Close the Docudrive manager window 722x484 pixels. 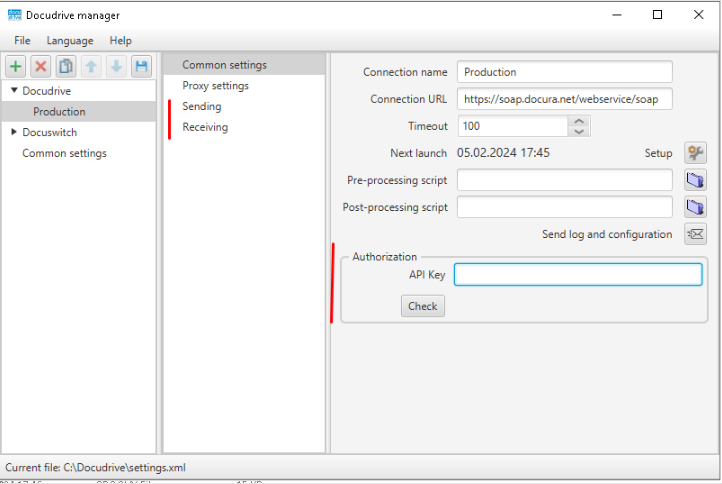699,15
